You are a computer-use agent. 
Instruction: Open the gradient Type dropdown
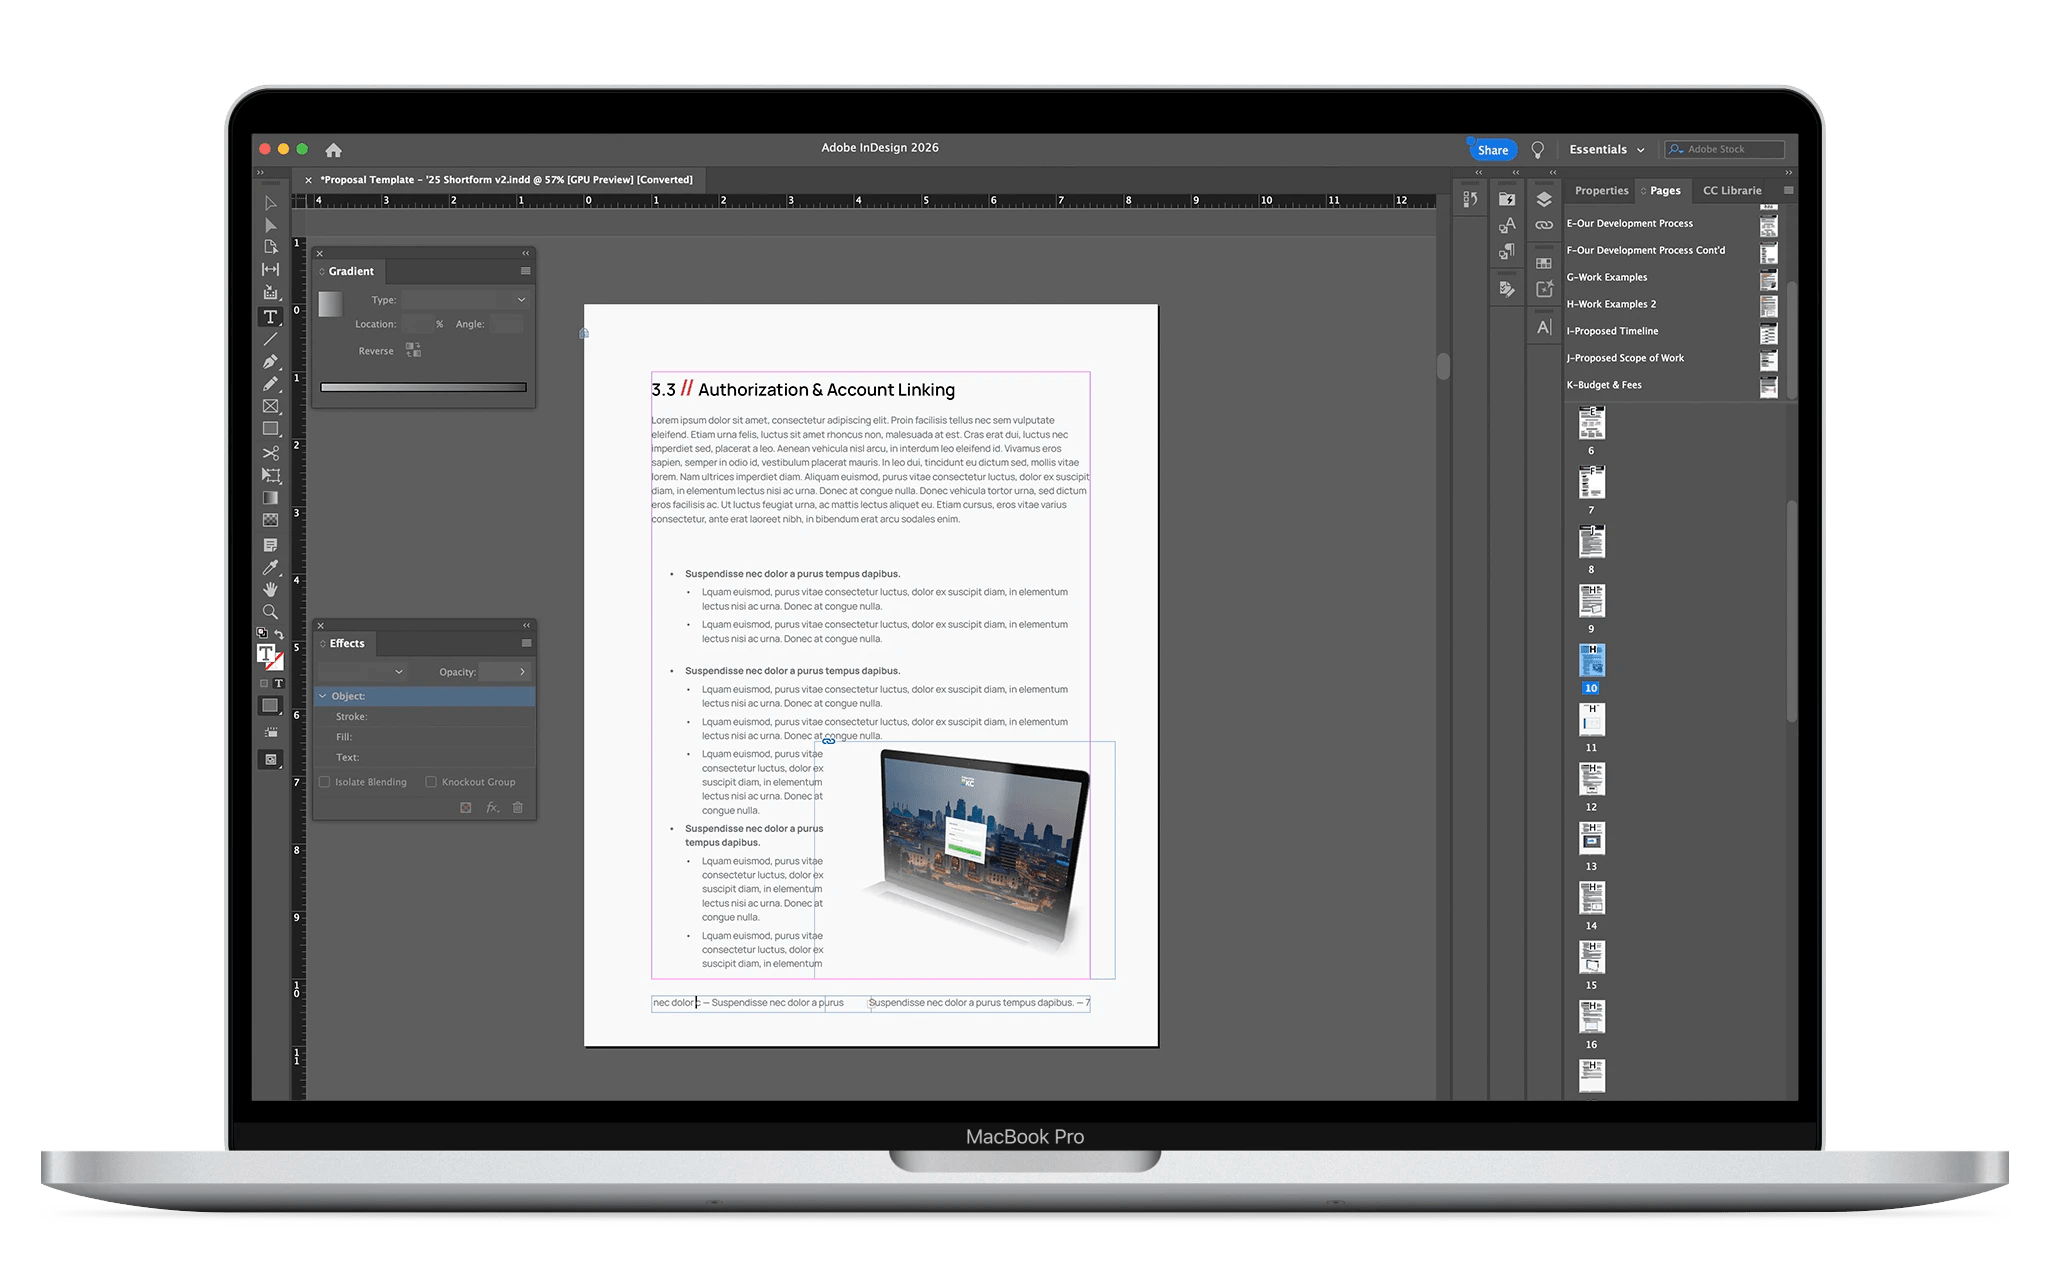pos(465,299)
